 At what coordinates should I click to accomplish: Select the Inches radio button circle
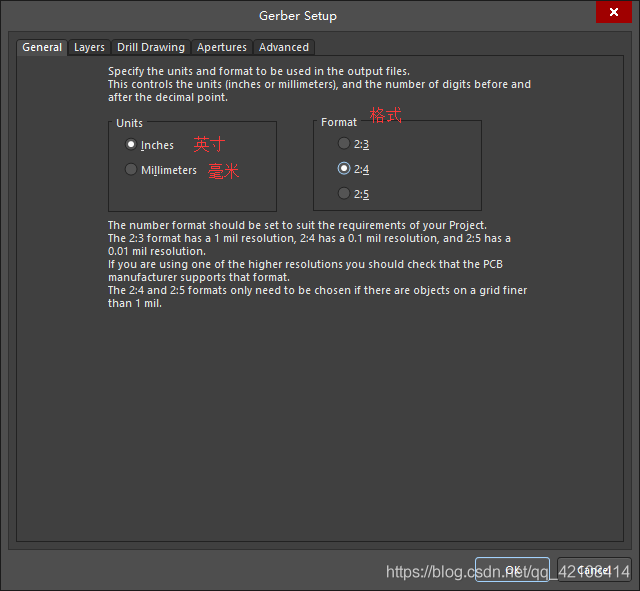tap(131, 144)
